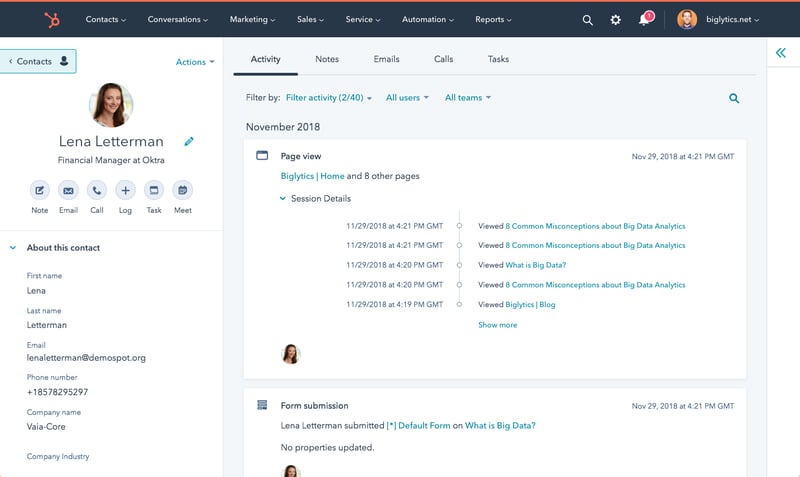This screenshot has height=477, width=800.
Task: Go back to Contacts list
Action: 38,61
